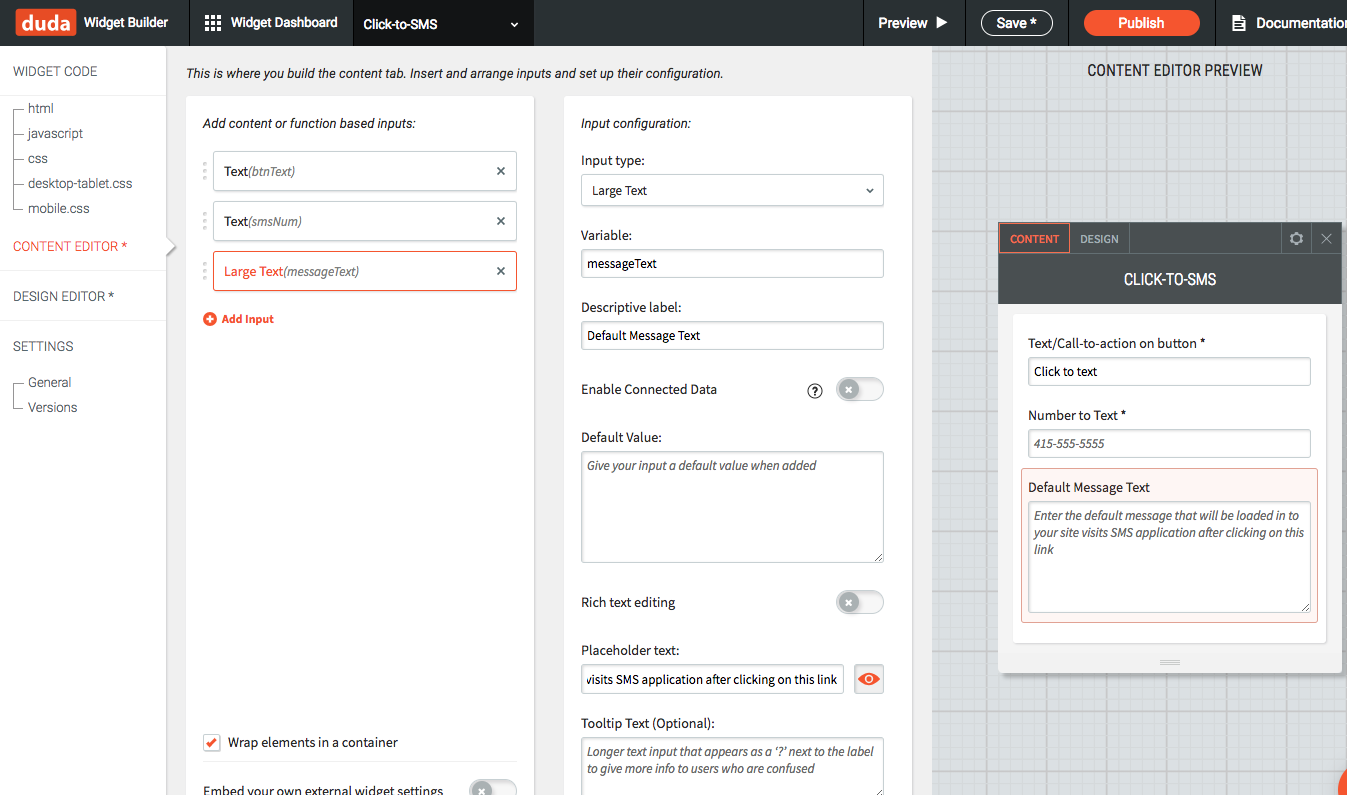Open the Input type dropdown
The width and height of the screenshot is (1347, 795).
(732, 190)
